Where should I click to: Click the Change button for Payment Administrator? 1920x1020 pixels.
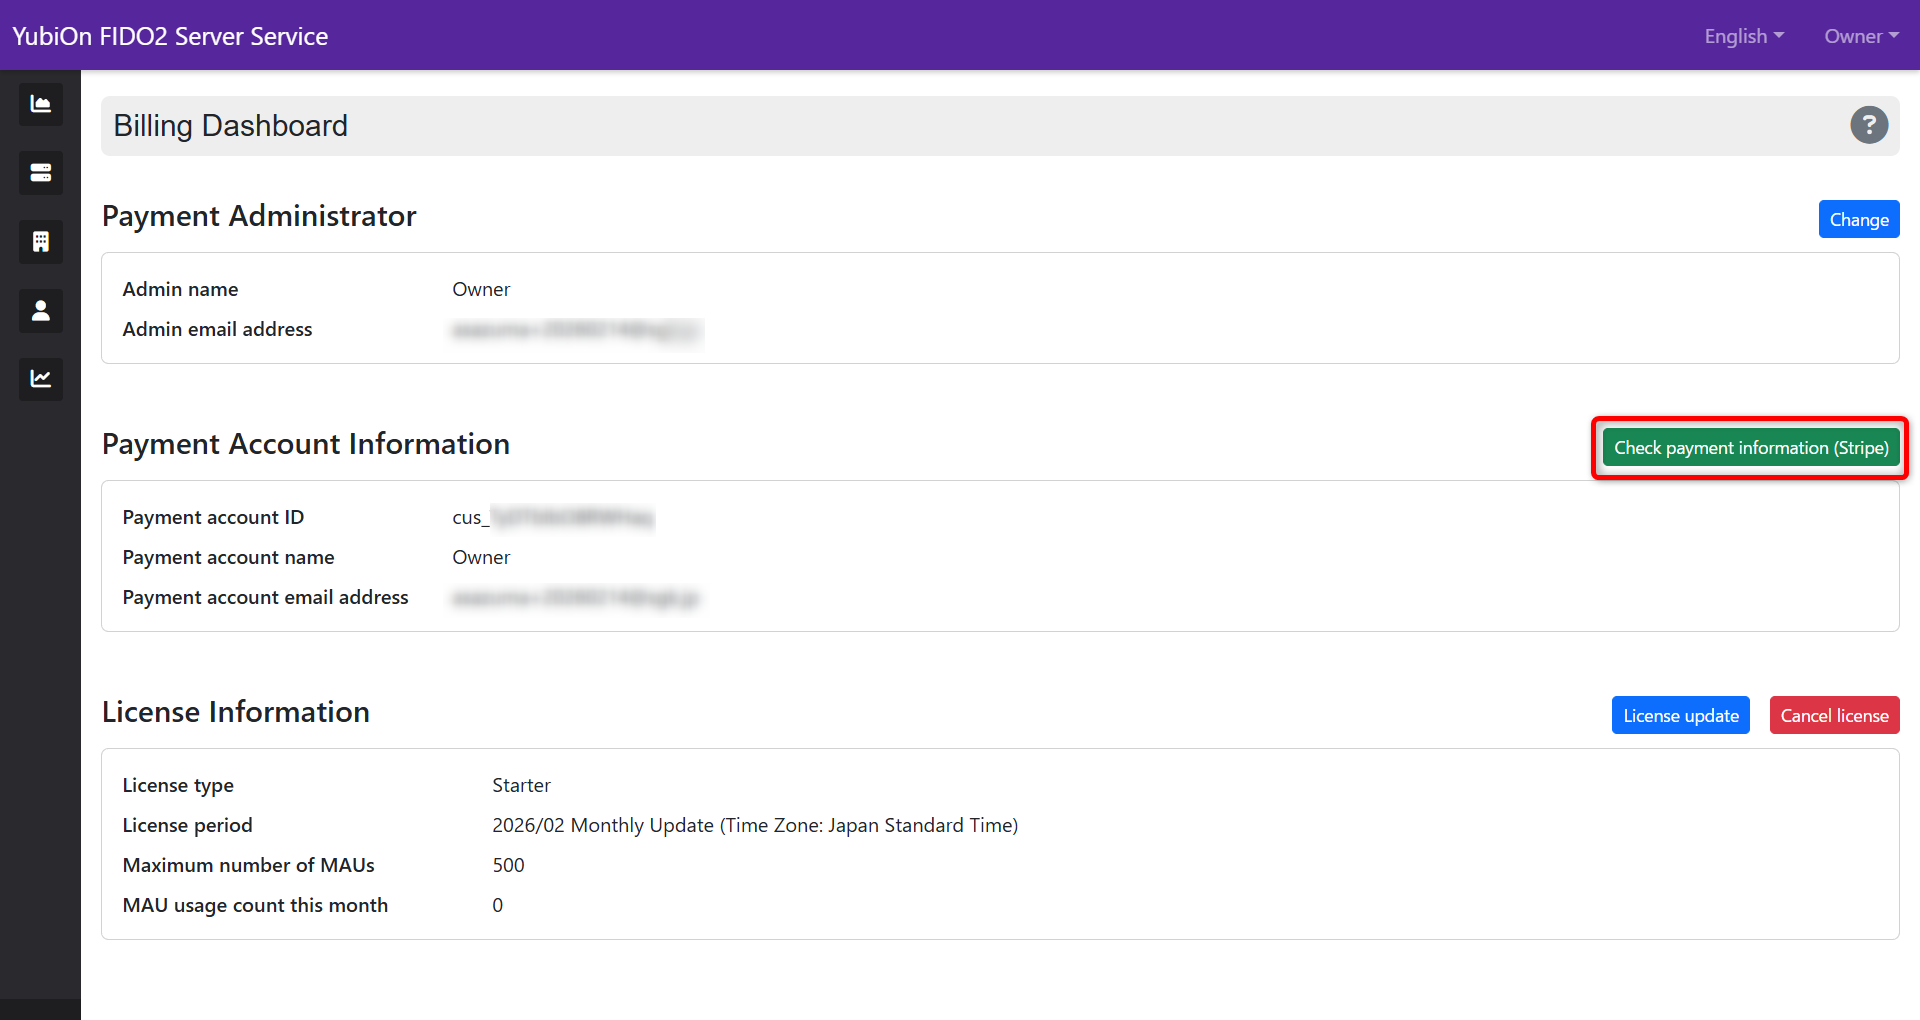point(1858,220)
